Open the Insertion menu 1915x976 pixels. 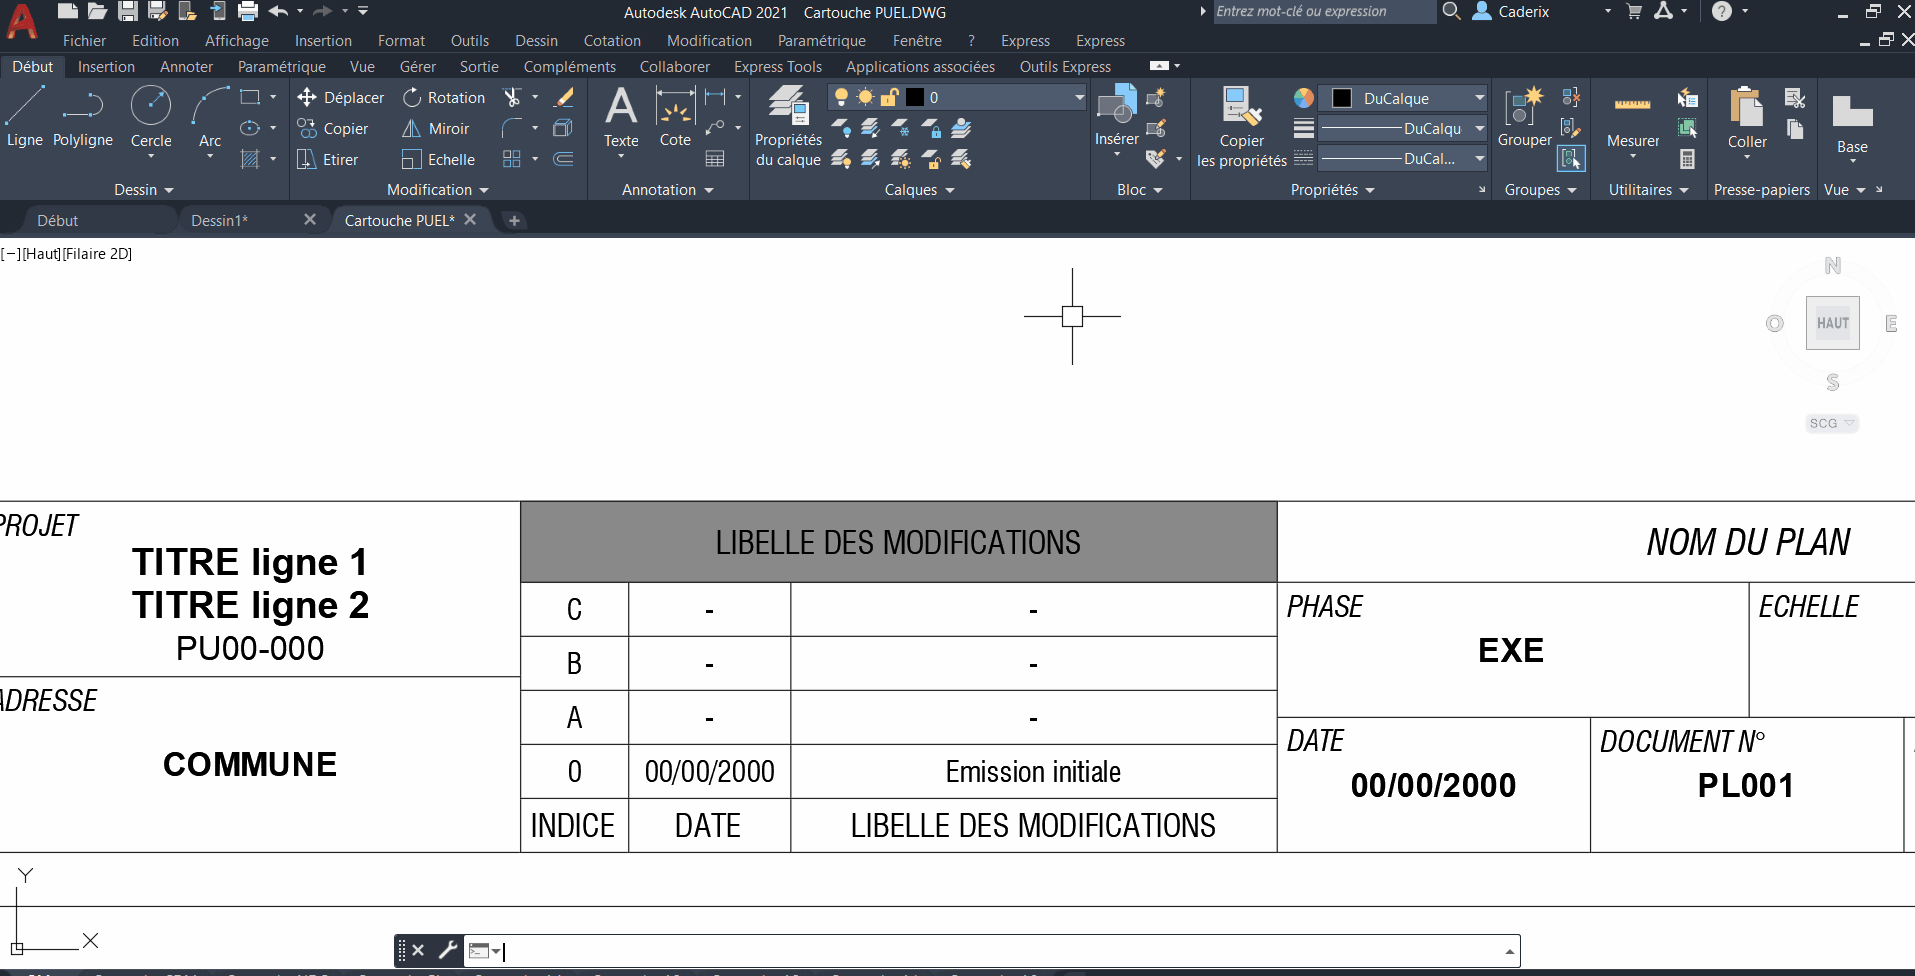coord(323,41)
